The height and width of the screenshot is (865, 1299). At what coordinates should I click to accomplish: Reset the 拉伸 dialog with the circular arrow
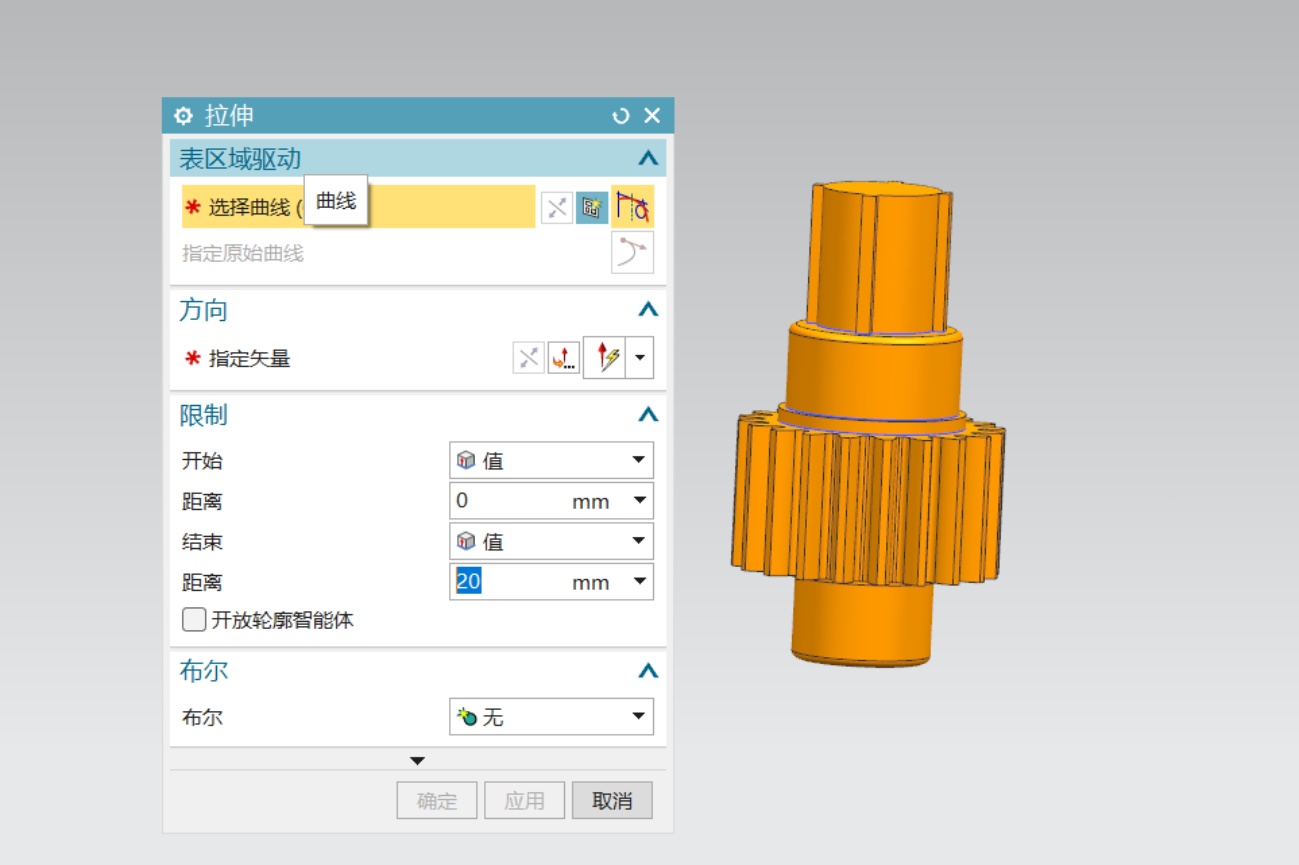(x=621, y=116)
